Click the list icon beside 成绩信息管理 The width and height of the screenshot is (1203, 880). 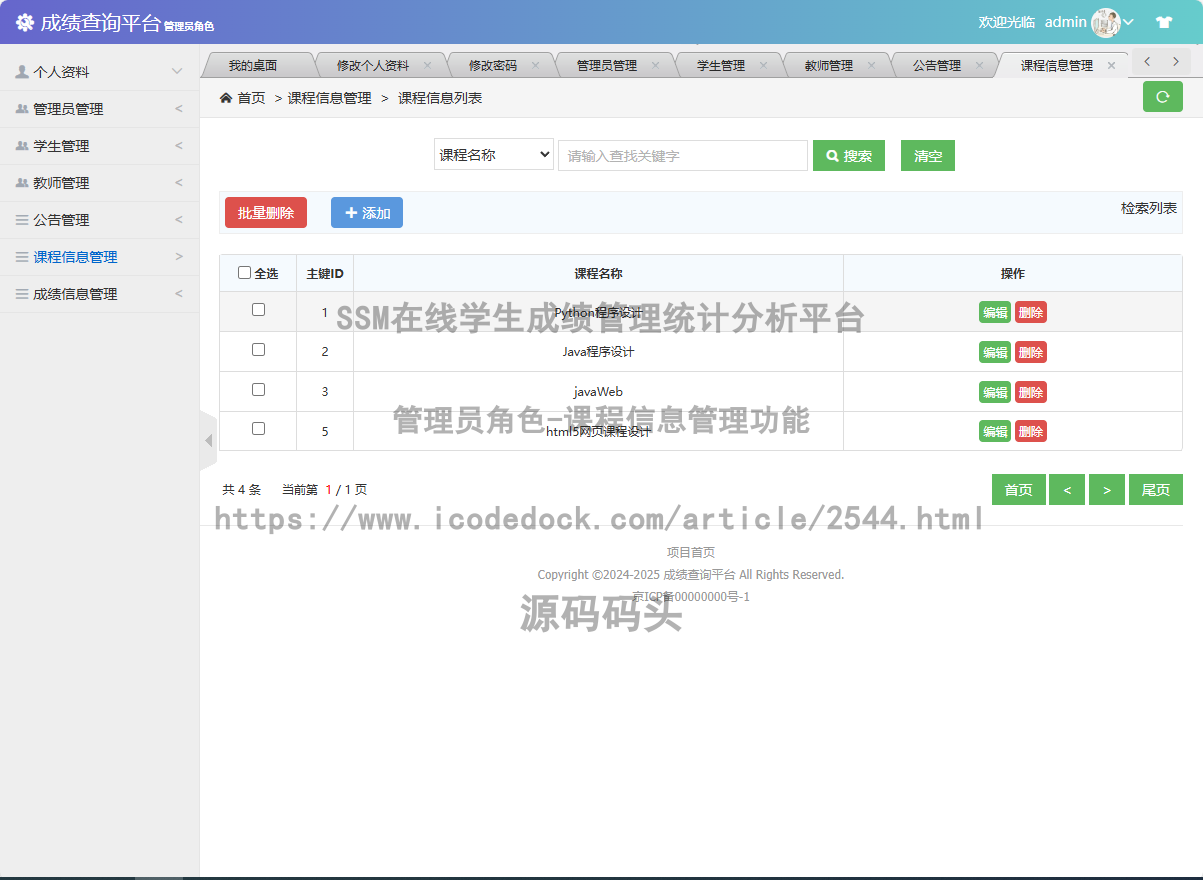(x=22, y=294)
